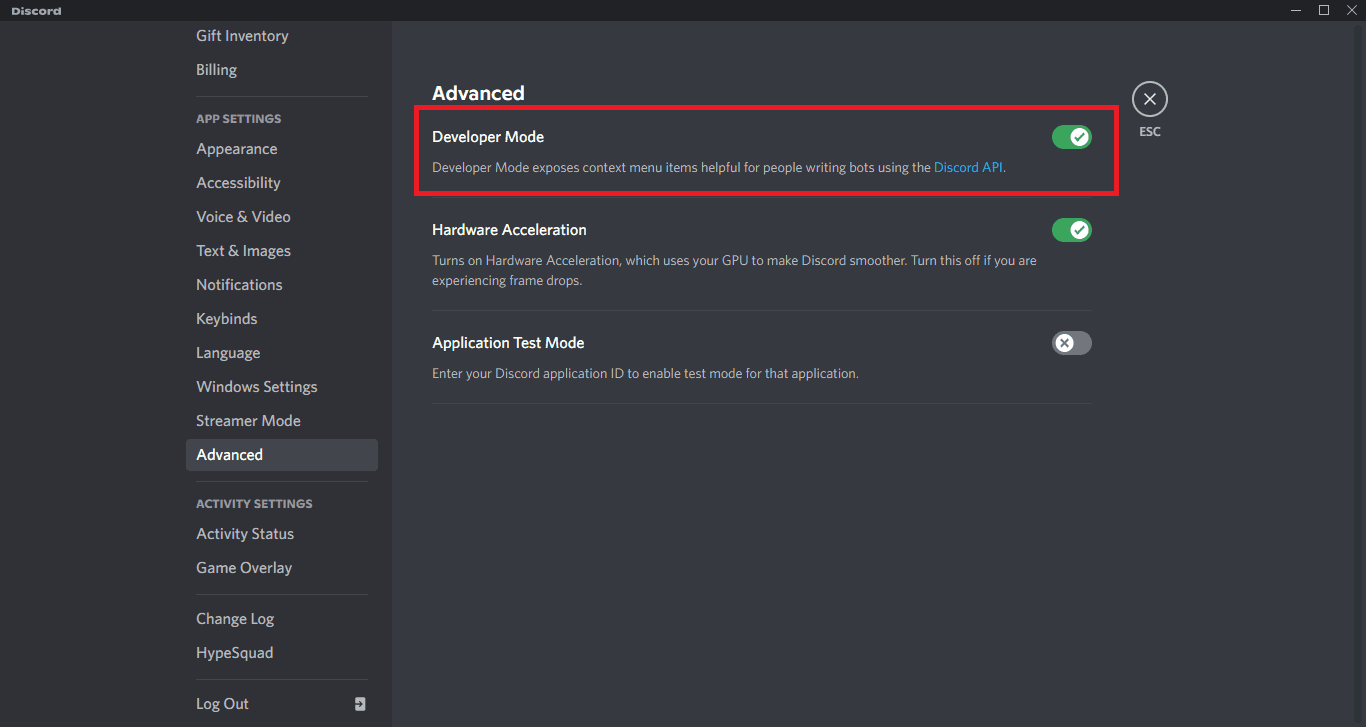The image size is (1366, 727).
Task: Close settings with the ESC X icon
Action: point(1149,99)
